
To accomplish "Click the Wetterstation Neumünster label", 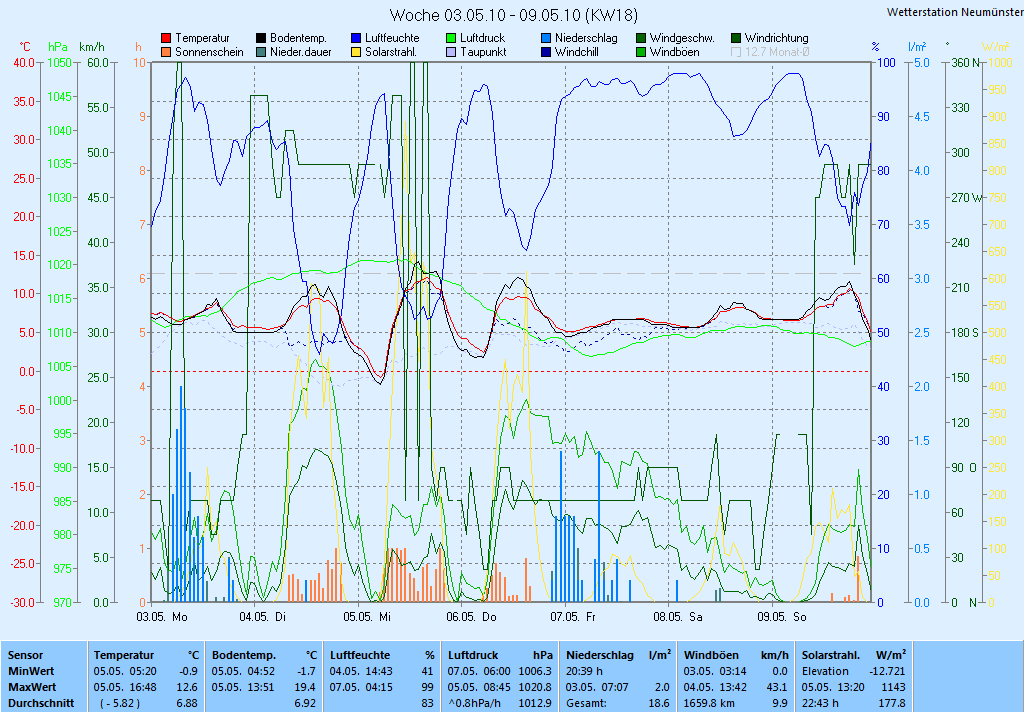I will (x=955, y=12).
